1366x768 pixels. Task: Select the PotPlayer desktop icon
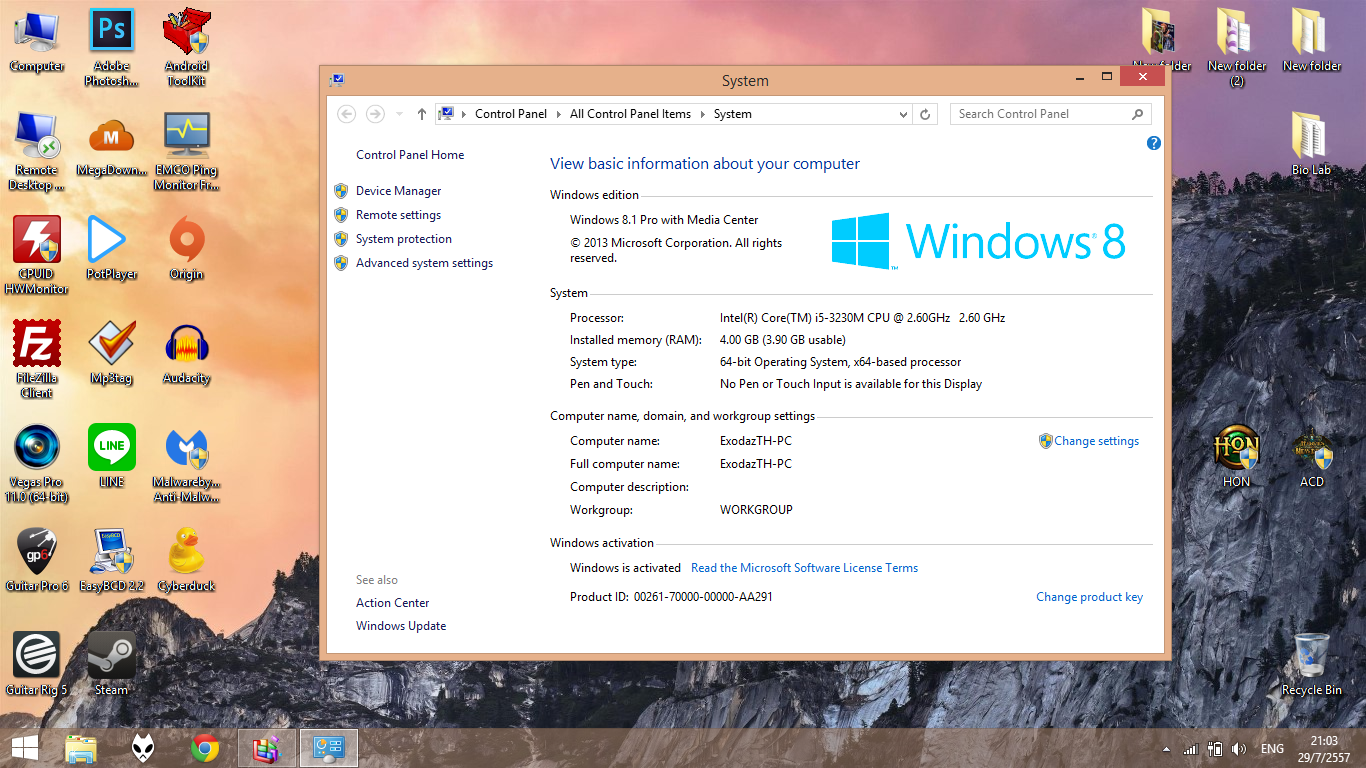pos(112,248)
